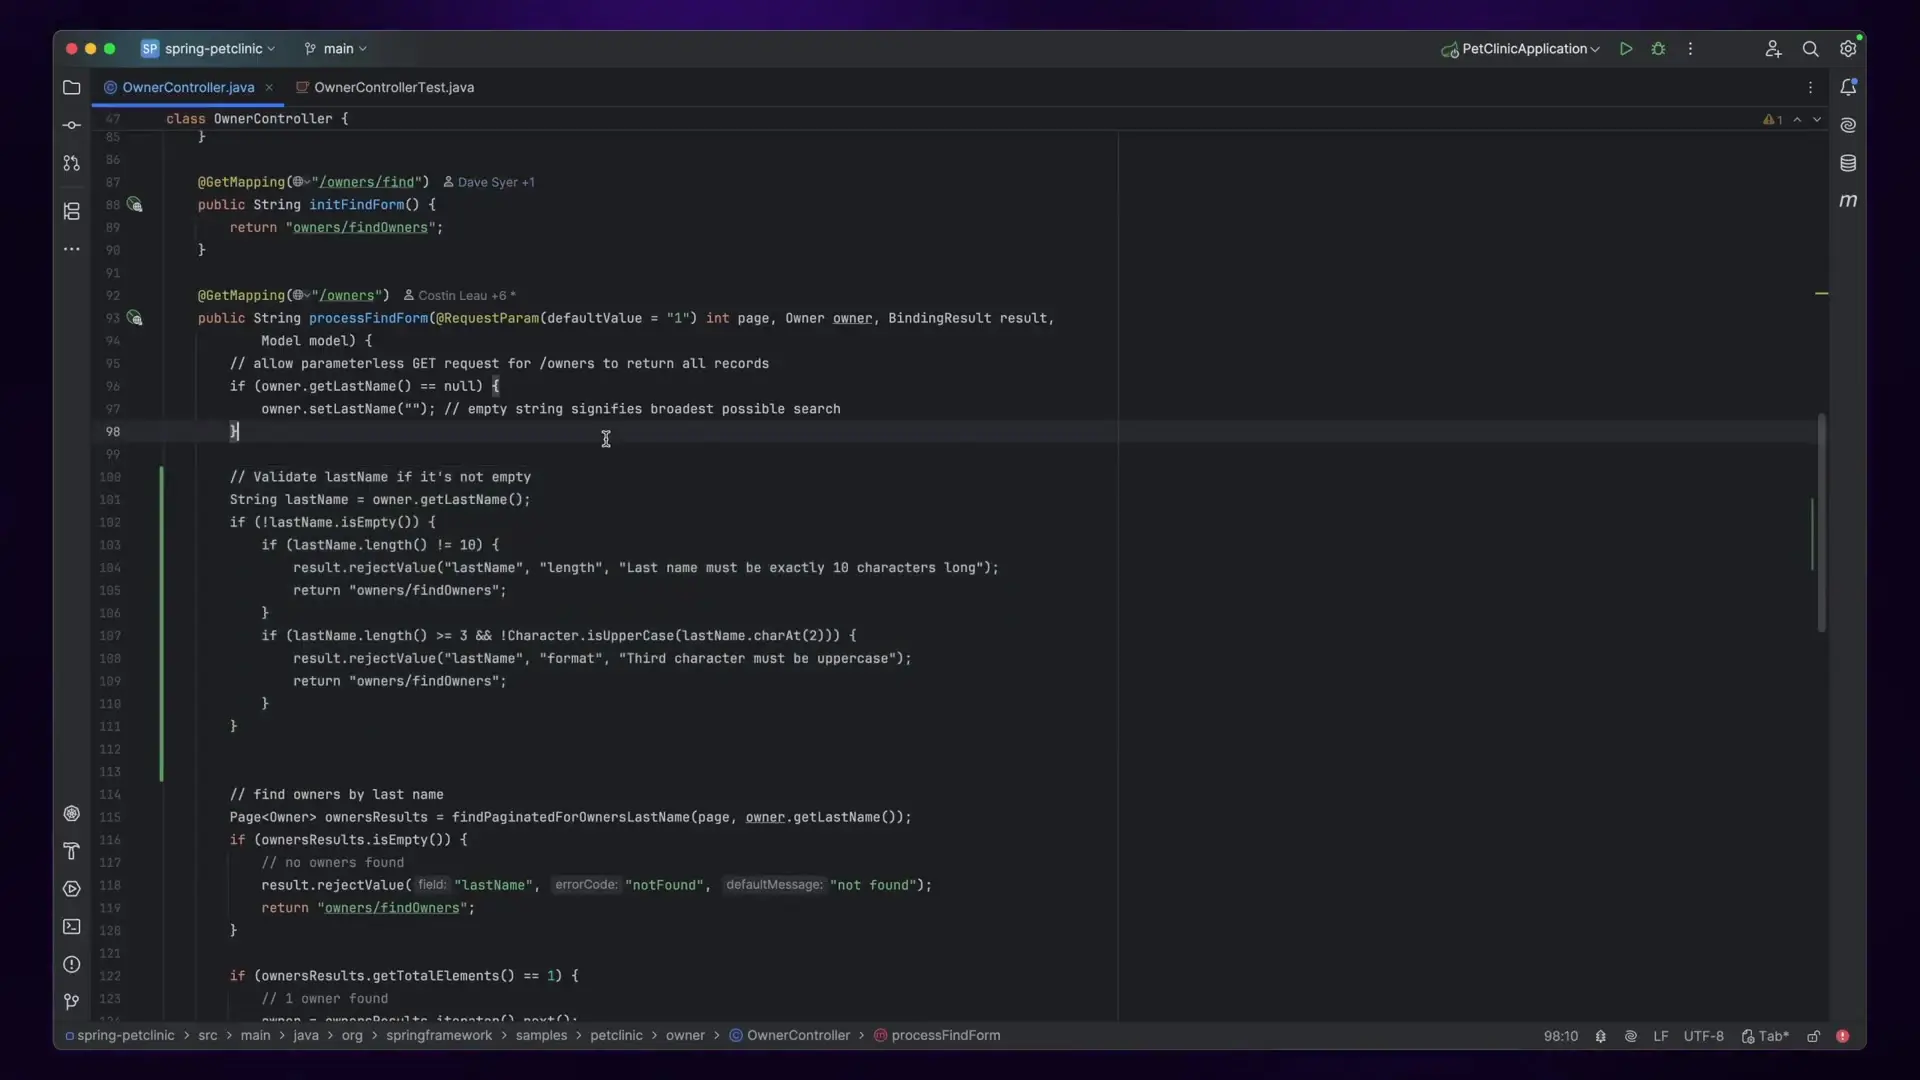The width and height of the screenshot is (1920, 1080).
Task: Click springframework breadcrumb segment
Action: 439,1036
